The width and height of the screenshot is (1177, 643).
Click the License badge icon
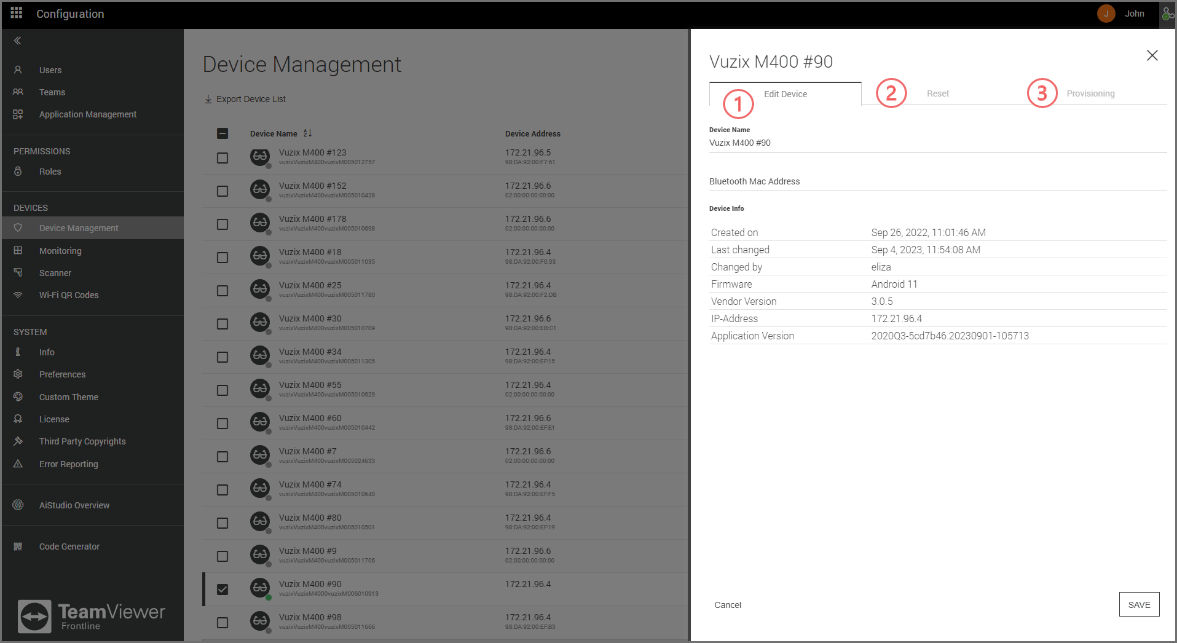coord(18,419)
